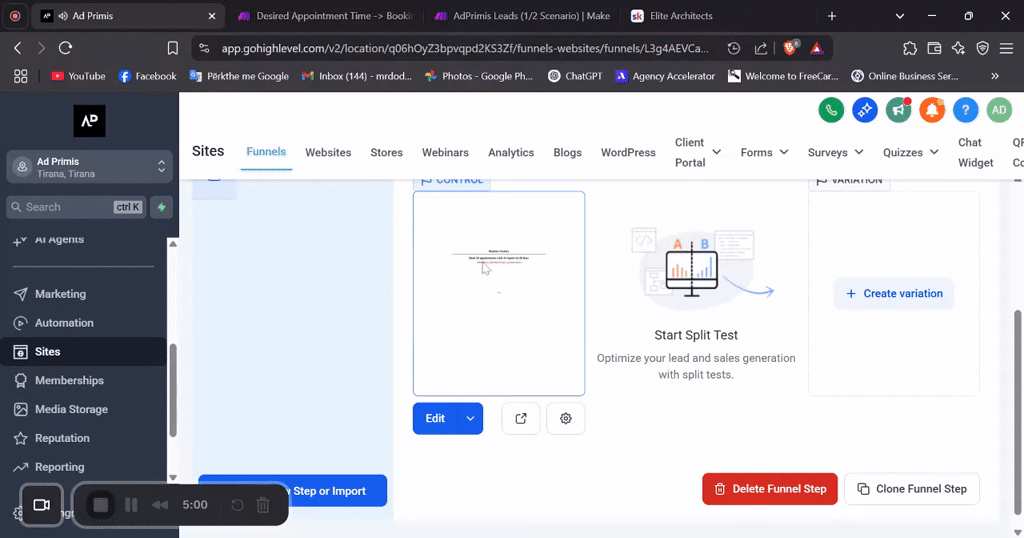This screenshot has width=1024, height=538.
Task: Click the control page thumbnail preview
Action: click(x=499, y=294)
